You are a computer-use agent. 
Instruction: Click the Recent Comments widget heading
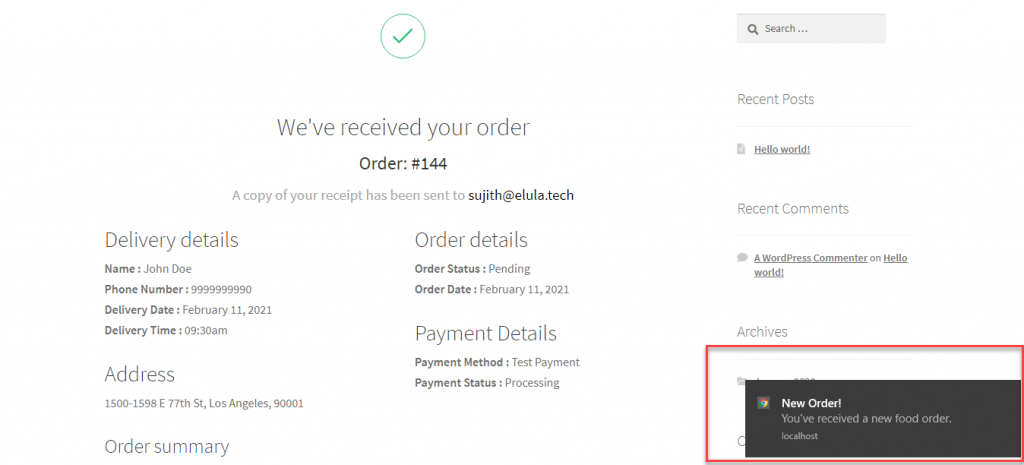click(793, 209)
